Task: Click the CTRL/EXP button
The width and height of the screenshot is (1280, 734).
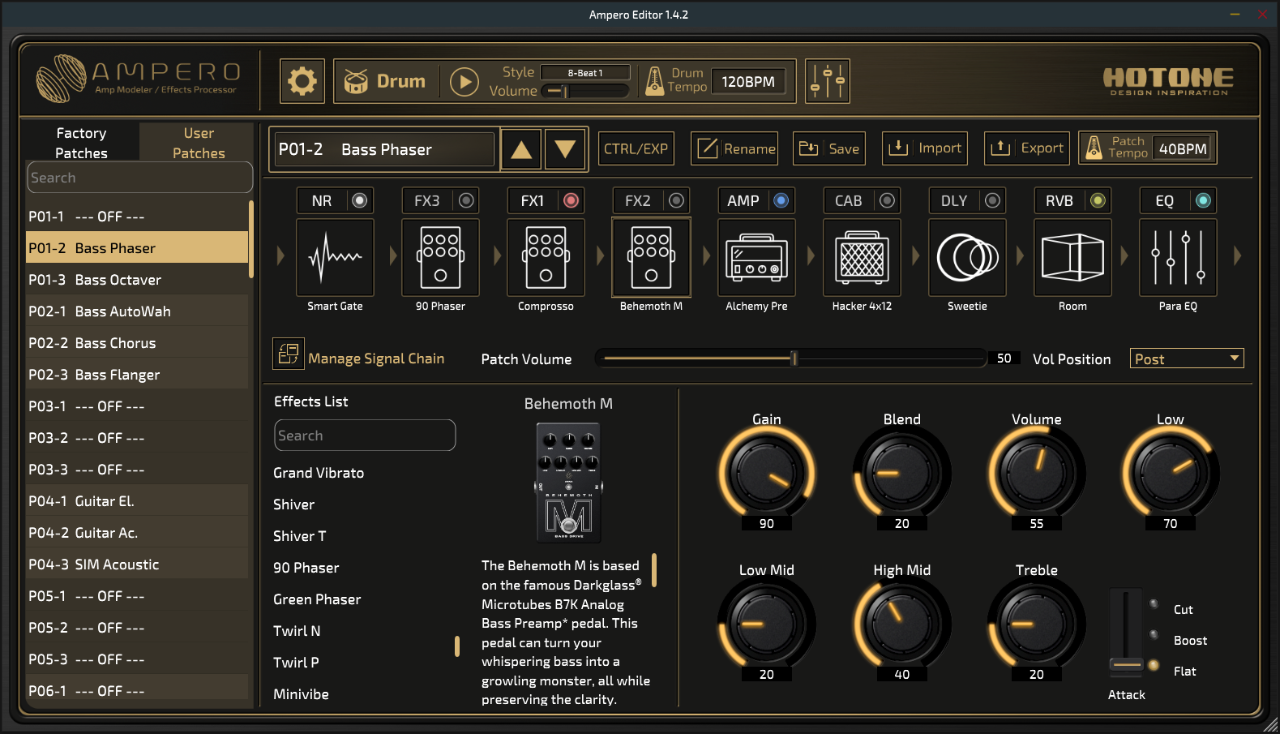Action: [636, 149]
